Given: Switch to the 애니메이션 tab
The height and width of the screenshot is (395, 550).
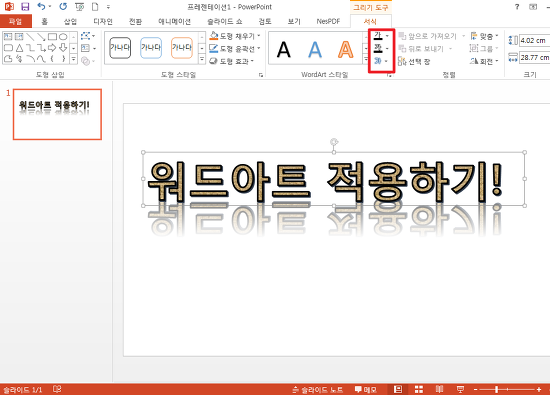Looking at the screenshot, I should pos(174,21).
